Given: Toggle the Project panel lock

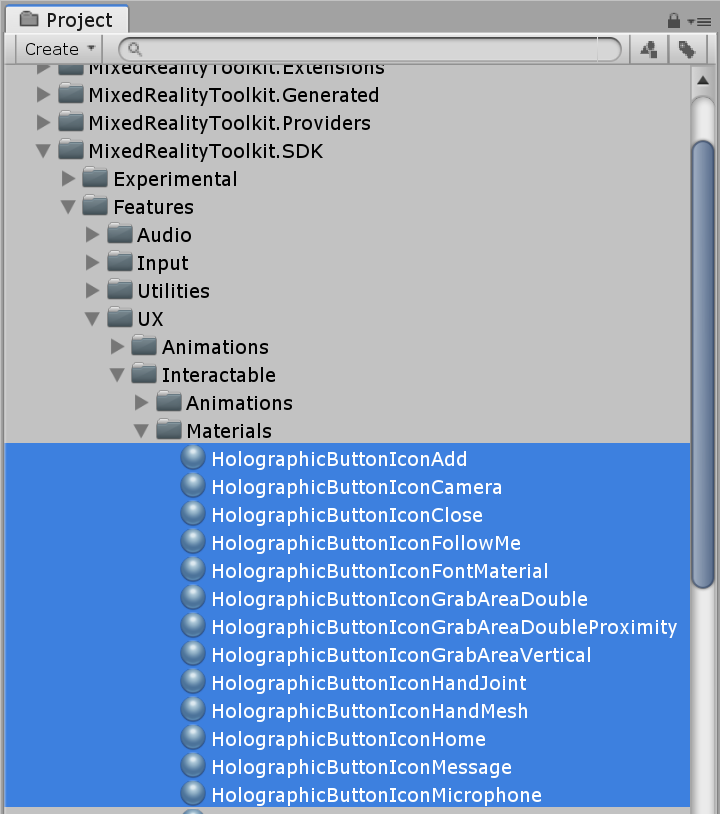Looking at the screenshot, I should (674, 21).
